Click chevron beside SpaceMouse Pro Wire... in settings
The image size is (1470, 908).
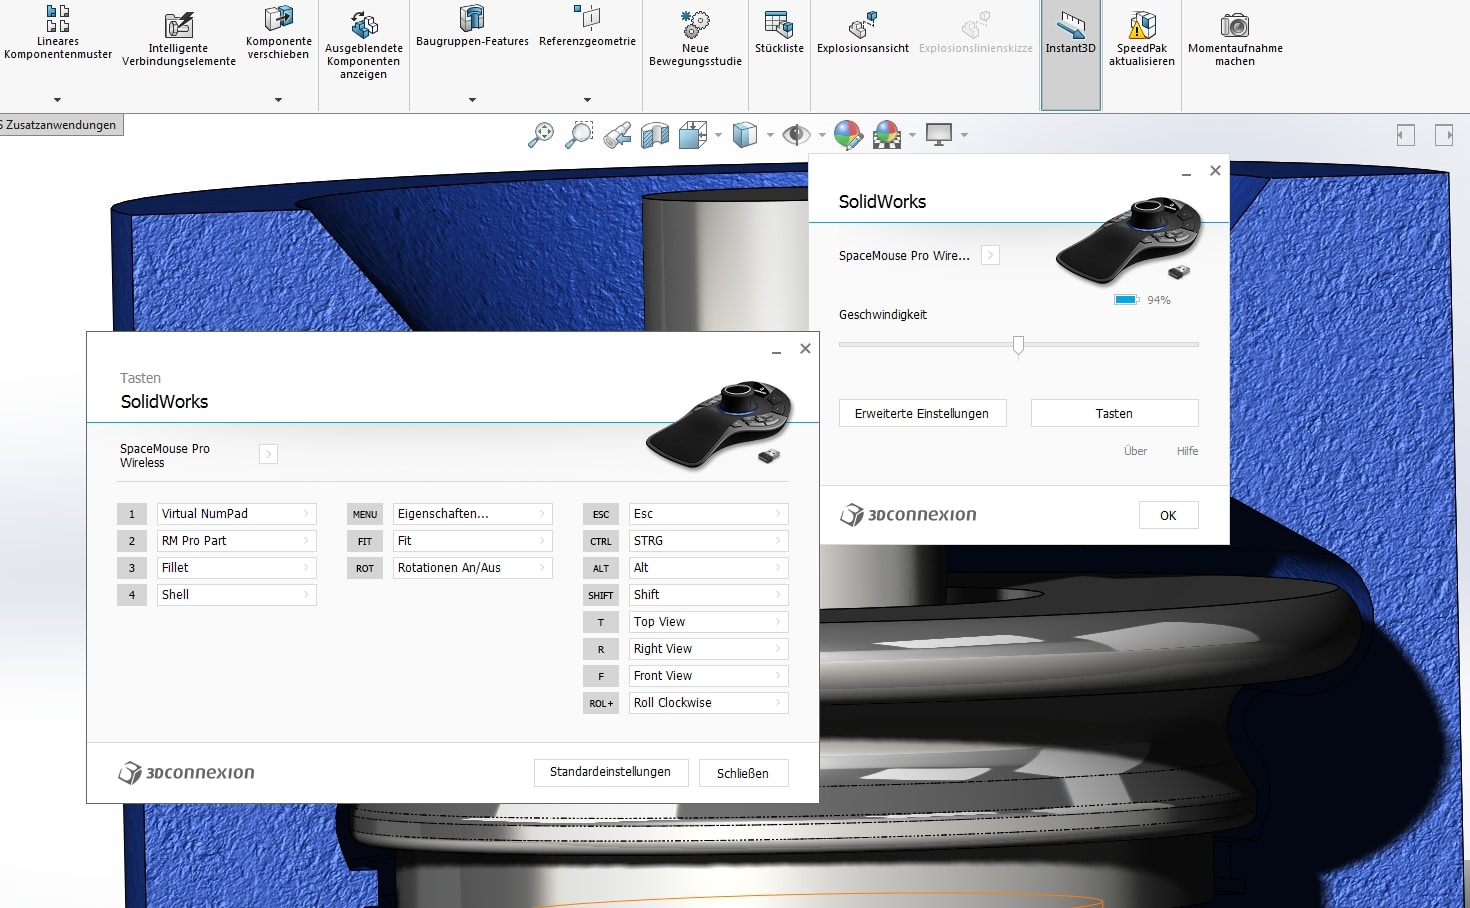coord(990,255)
